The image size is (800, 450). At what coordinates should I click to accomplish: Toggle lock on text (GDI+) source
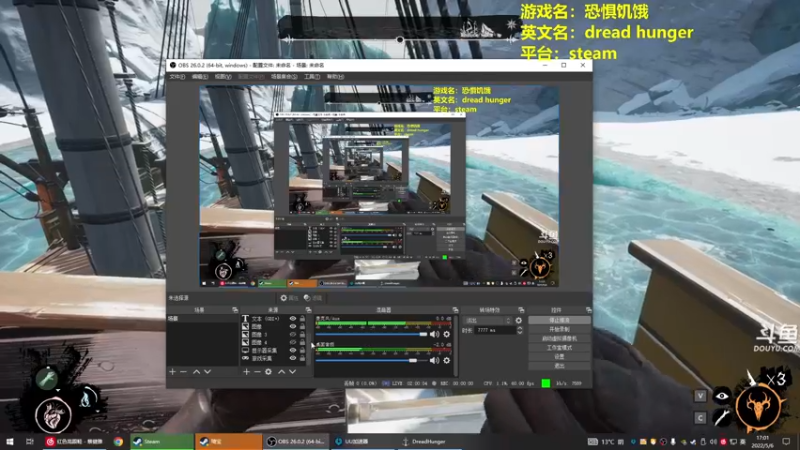(303, 318)
